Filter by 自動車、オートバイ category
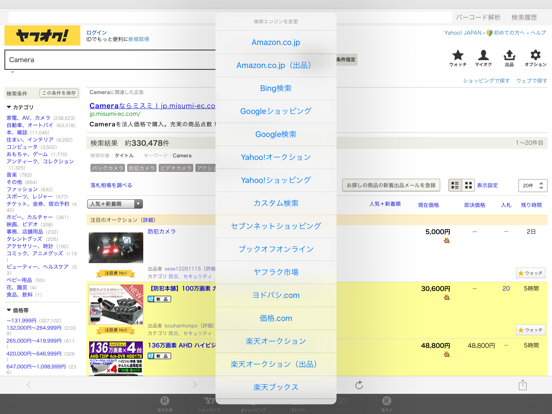Screen dimensions: 552x414 pos(30,125)
